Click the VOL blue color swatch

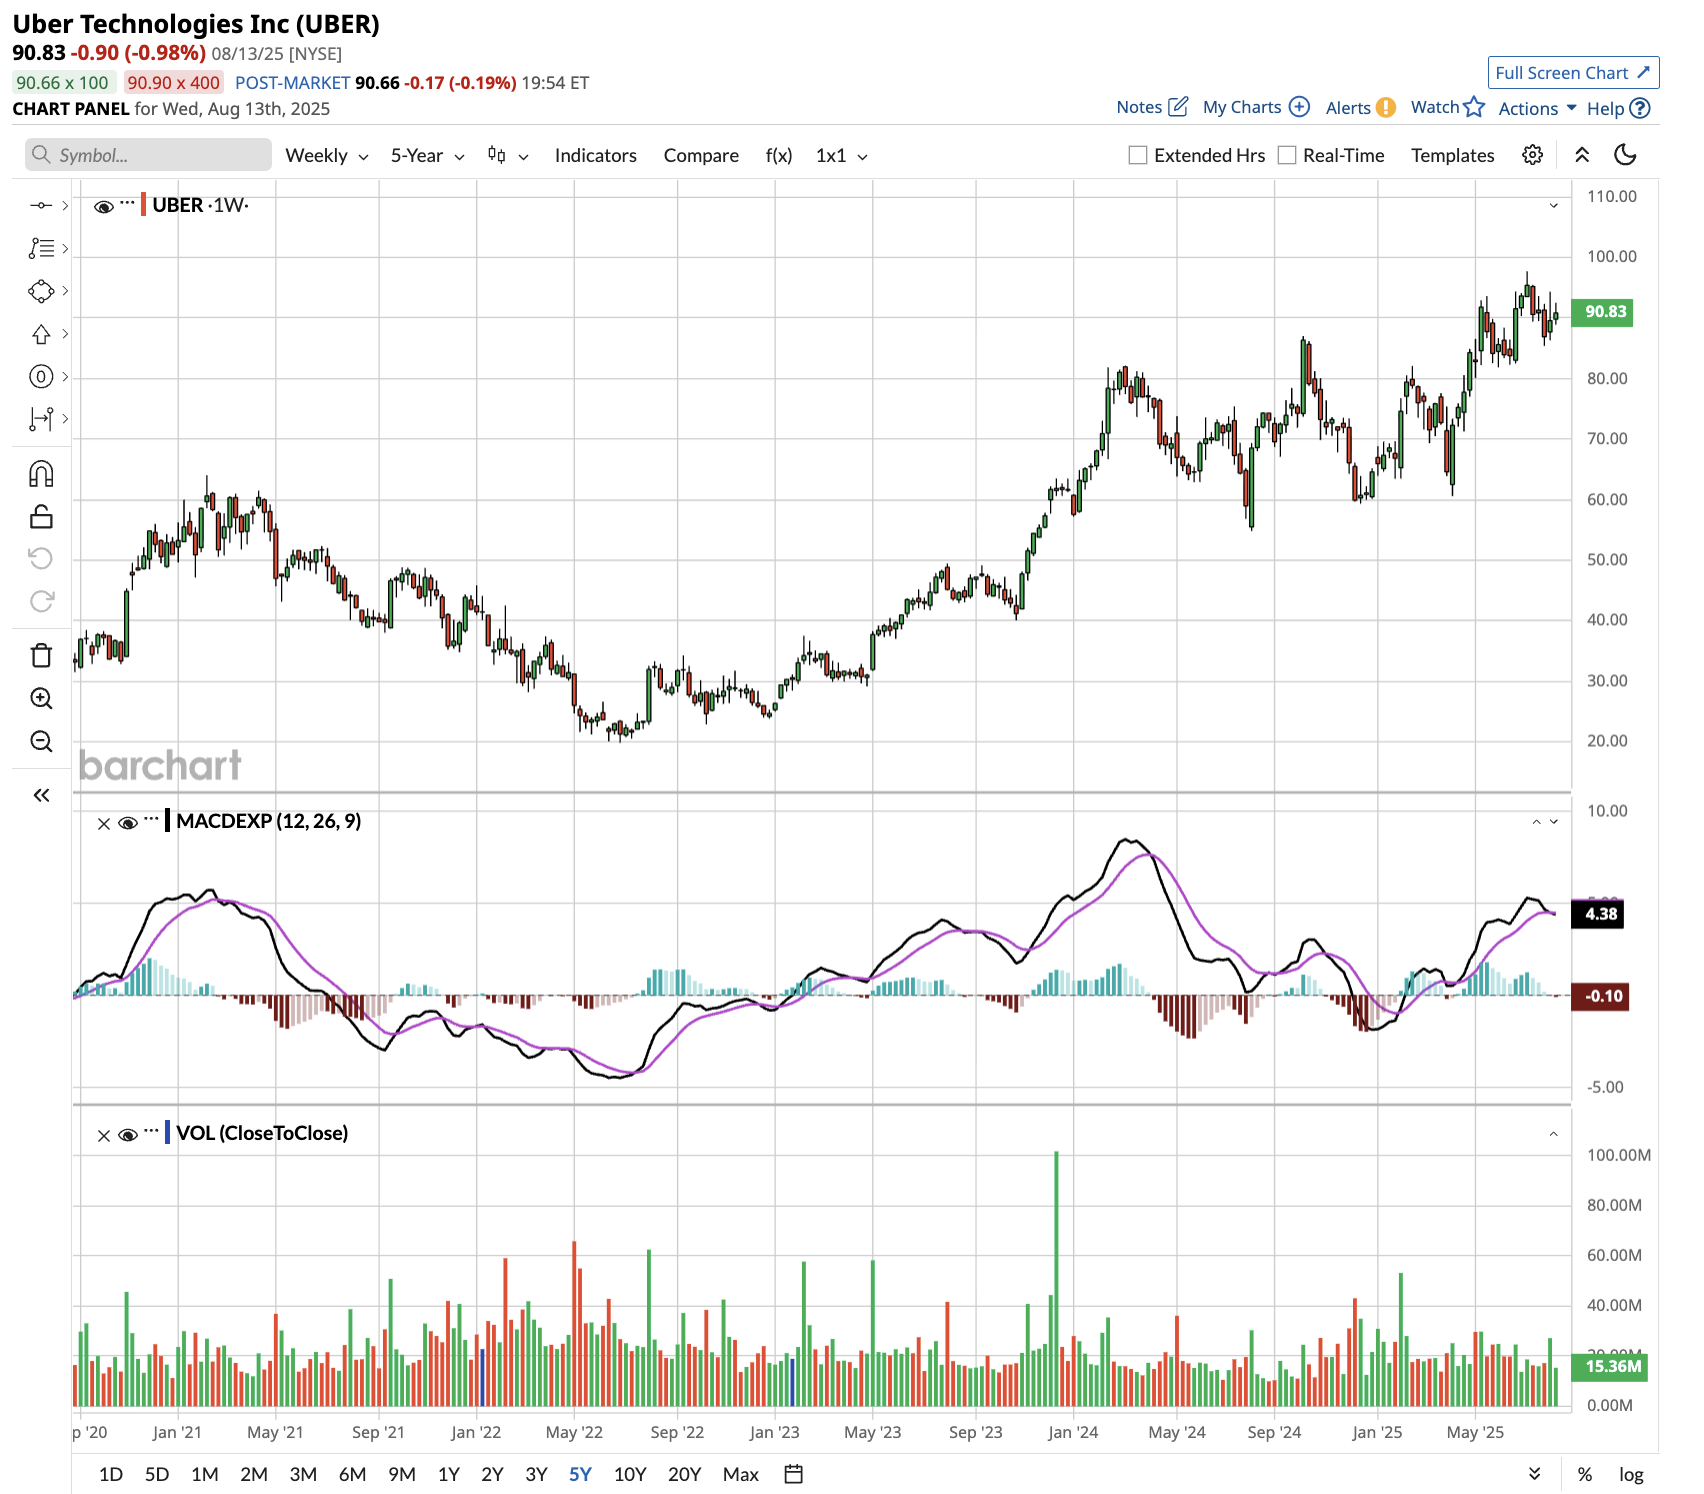click(168, 1133)
